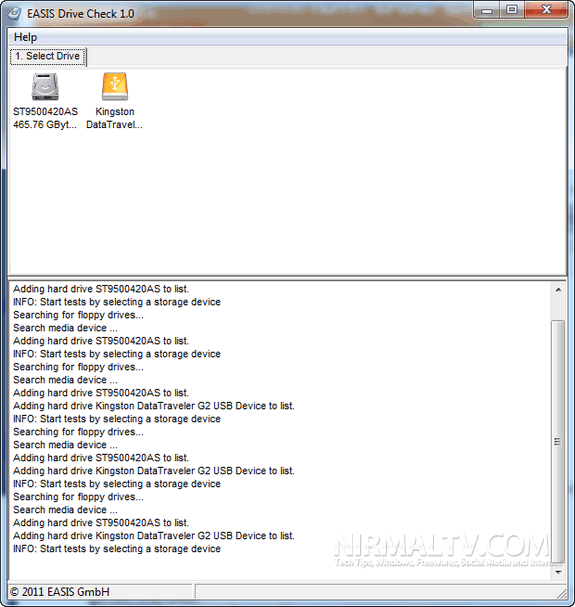575x607 pixels.
Task: Select the Kingston DataTraveler USB drive icon
Action: [x=115, y=86]
